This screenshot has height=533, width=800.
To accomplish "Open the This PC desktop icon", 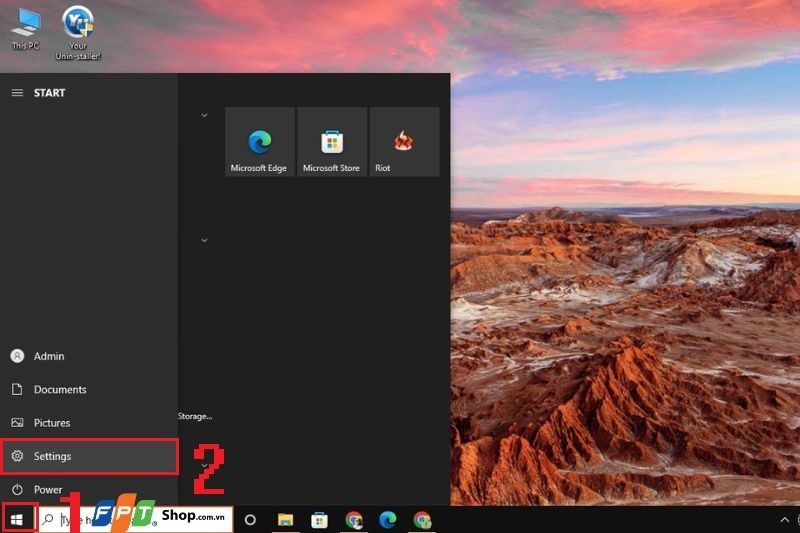I will point(26,30).
